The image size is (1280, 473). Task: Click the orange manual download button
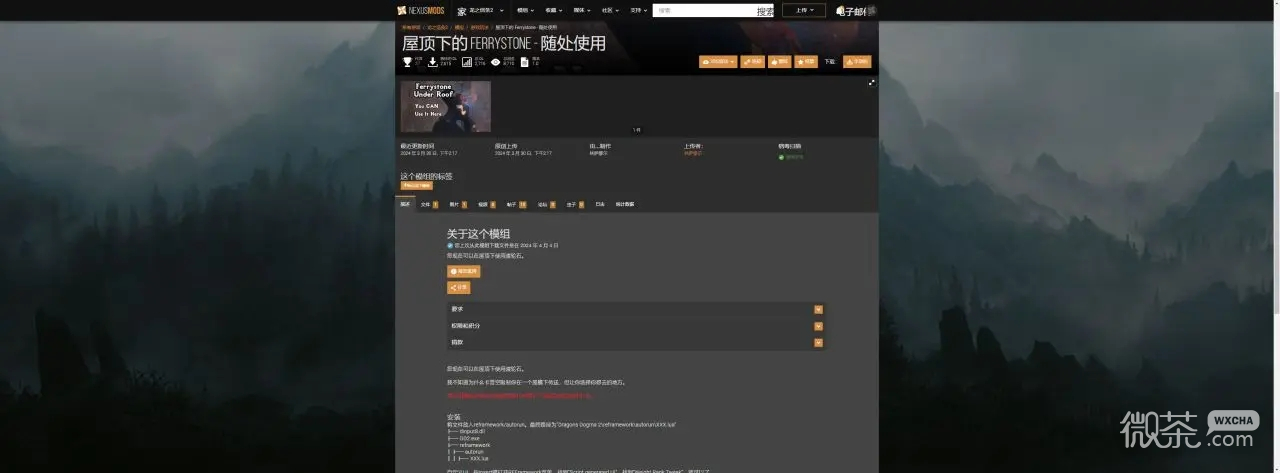857,61
